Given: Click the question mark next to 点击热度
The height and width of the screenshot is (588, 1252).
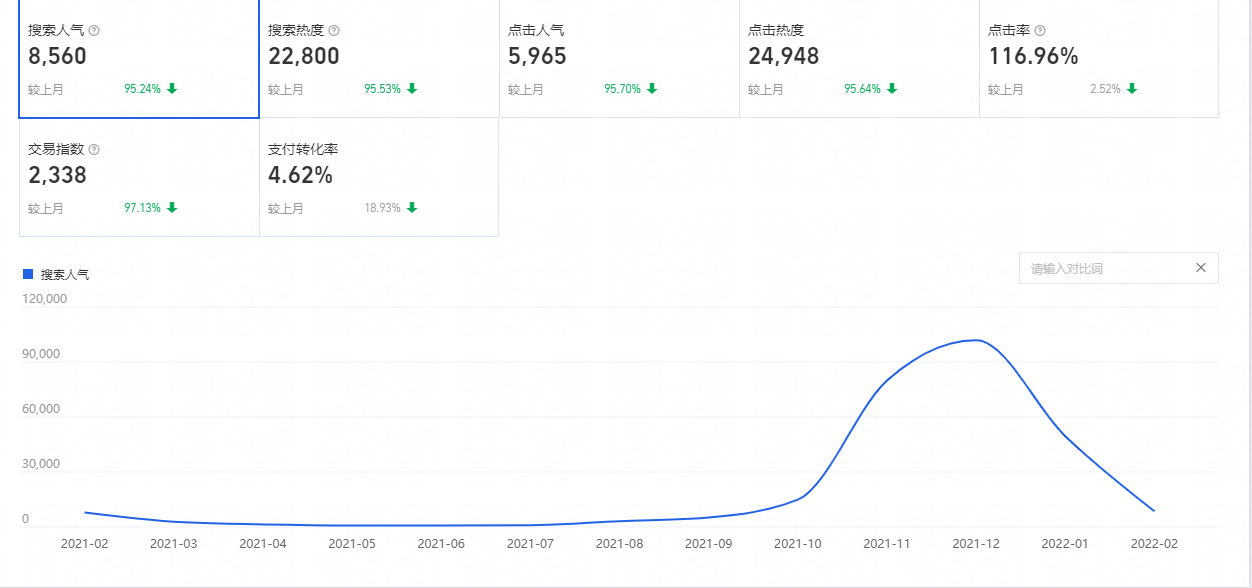Looking at the screenshot, I should pos(814,31).
